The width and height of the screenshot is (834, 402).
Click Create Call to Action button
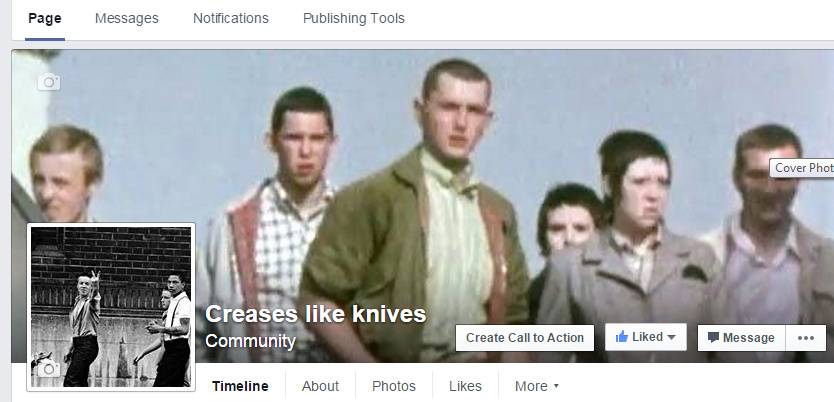click(524, 338)
